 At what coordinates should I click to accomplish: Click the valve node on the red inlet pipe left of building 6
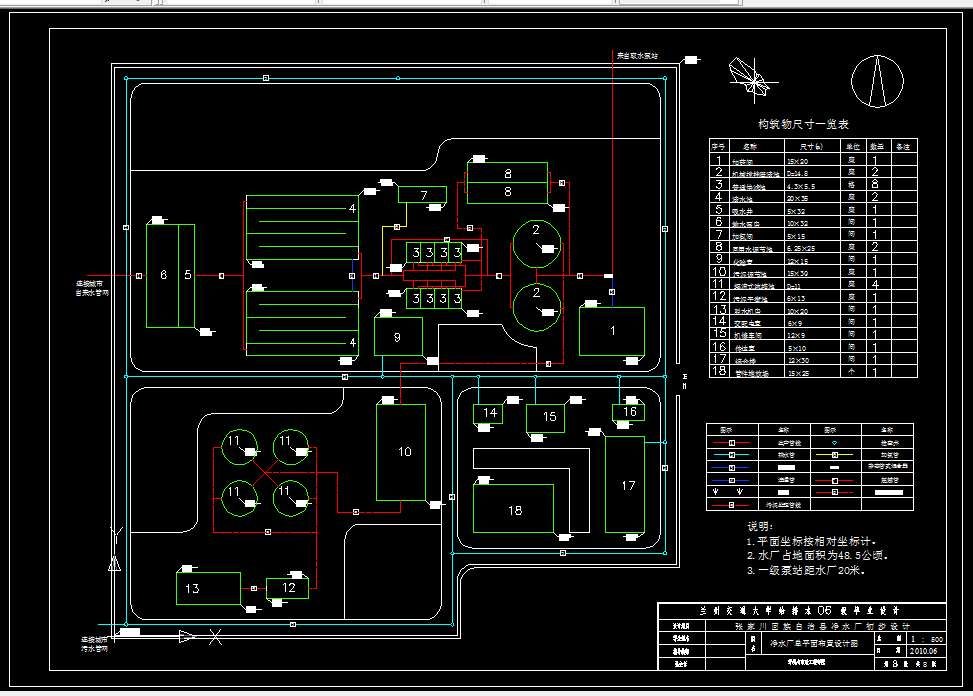(139, 275)
